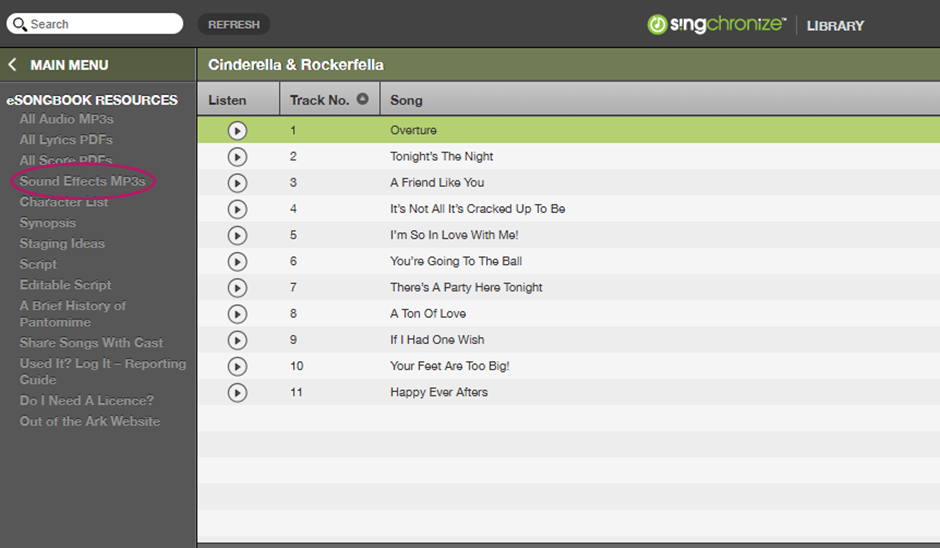The width and height of the screenshot is (940, 548).
Task: Play A Friend Like You
Action: [237, 183]
